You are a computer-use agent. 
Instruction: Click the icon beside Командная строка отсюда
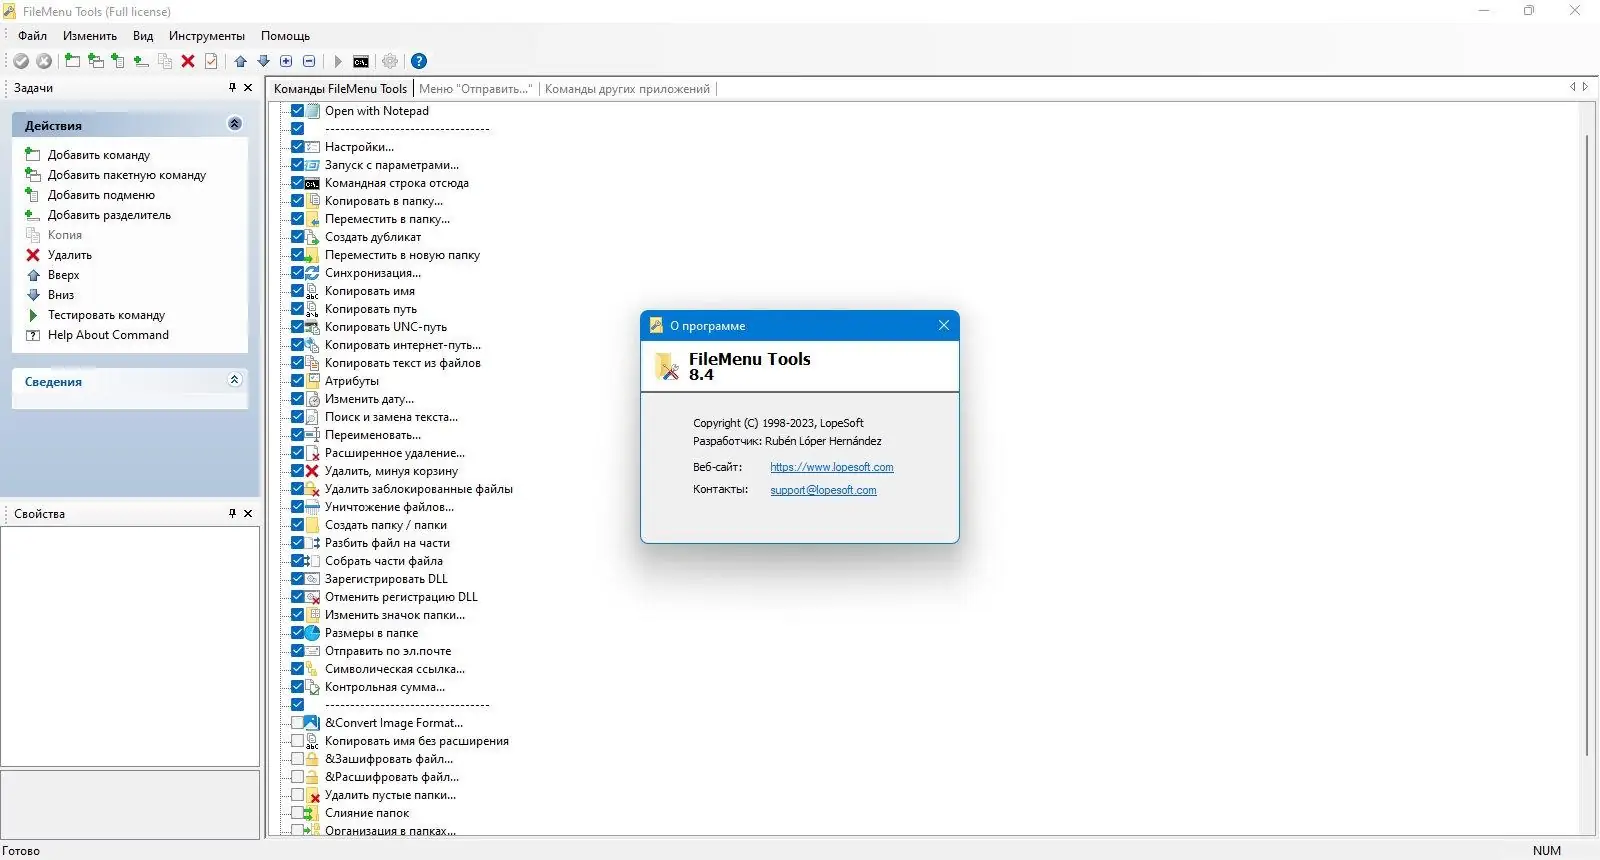point(312,183)
